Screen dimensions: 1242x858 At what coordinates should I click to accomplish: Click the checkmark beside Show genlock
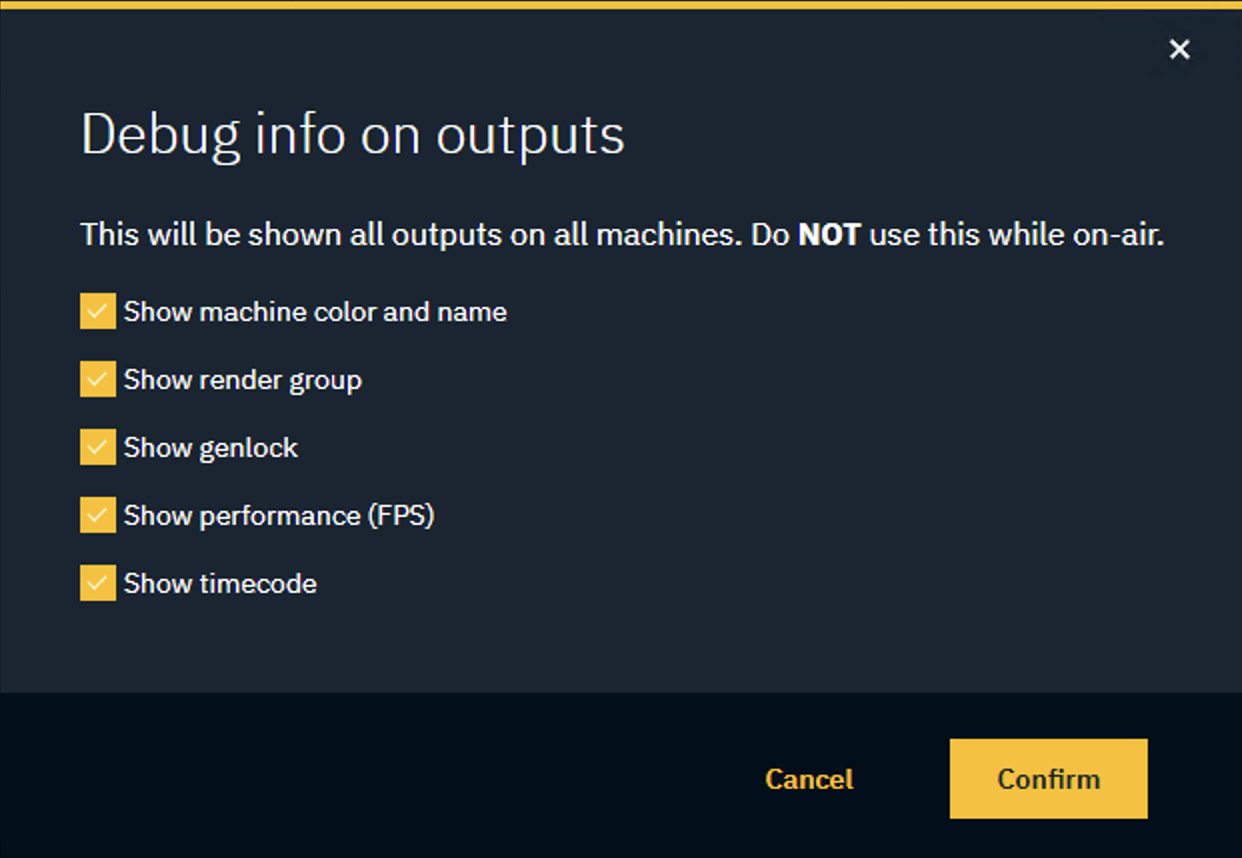(x=96, y=447)
